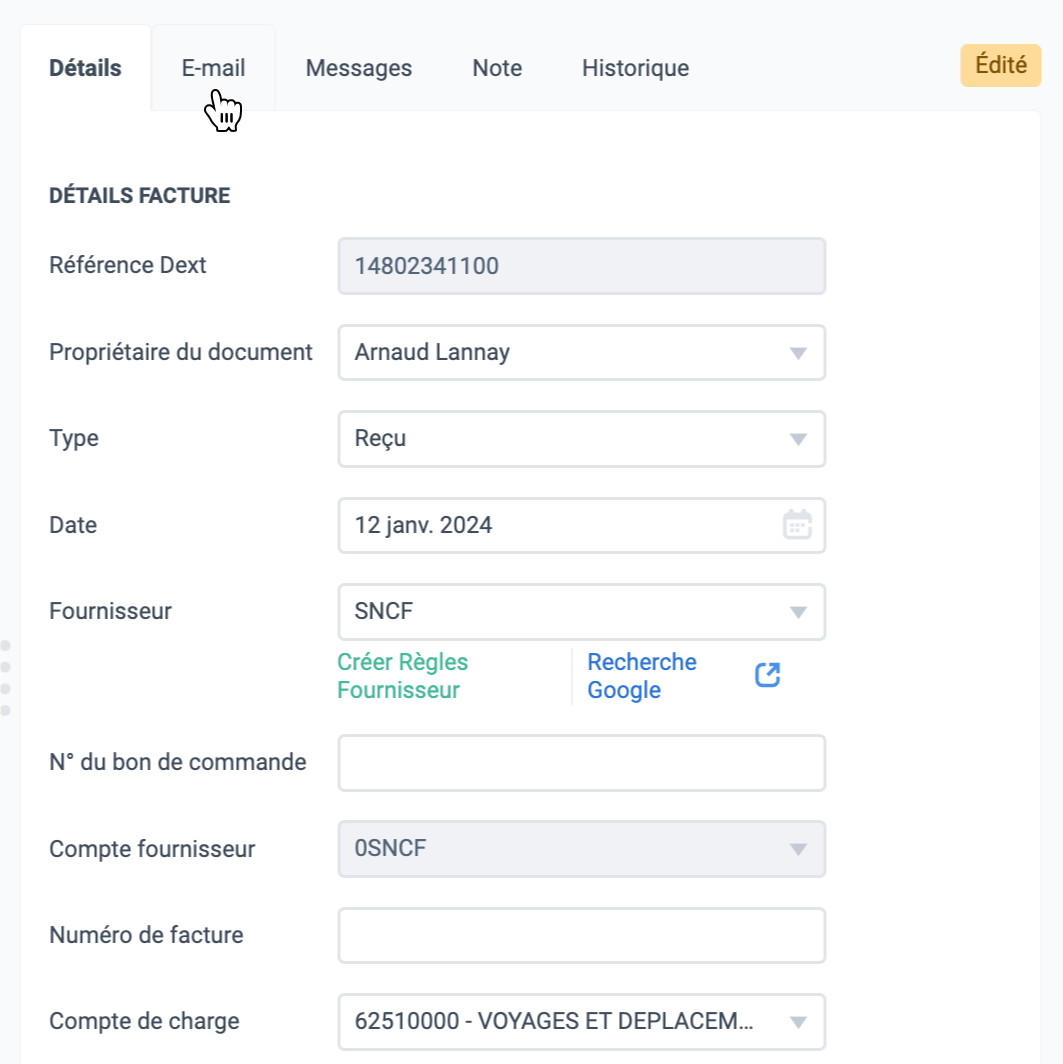
Task: Click the Fournisseur dropdown arrow
Action: pos(798,612)
